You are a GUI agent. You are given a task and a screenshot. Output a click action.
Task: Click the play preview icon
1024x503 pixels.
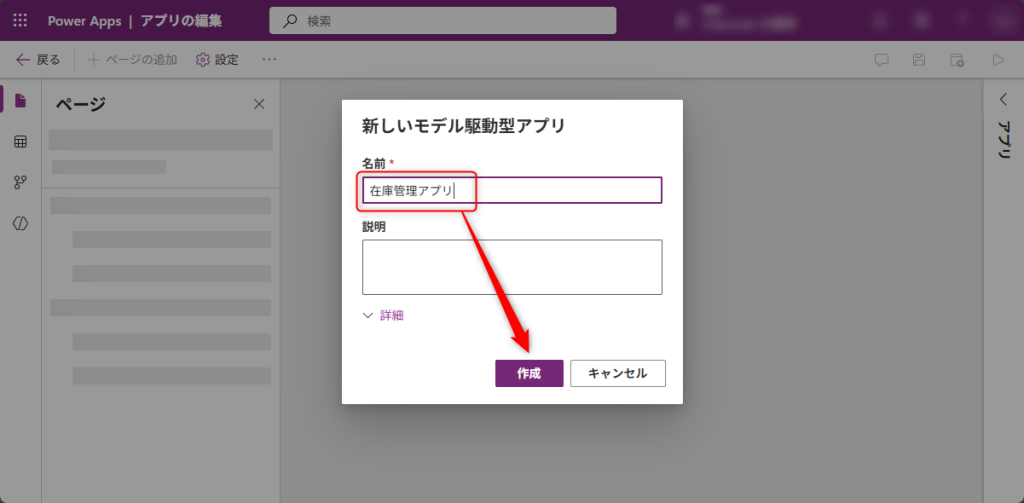click(x=998, y=60)
